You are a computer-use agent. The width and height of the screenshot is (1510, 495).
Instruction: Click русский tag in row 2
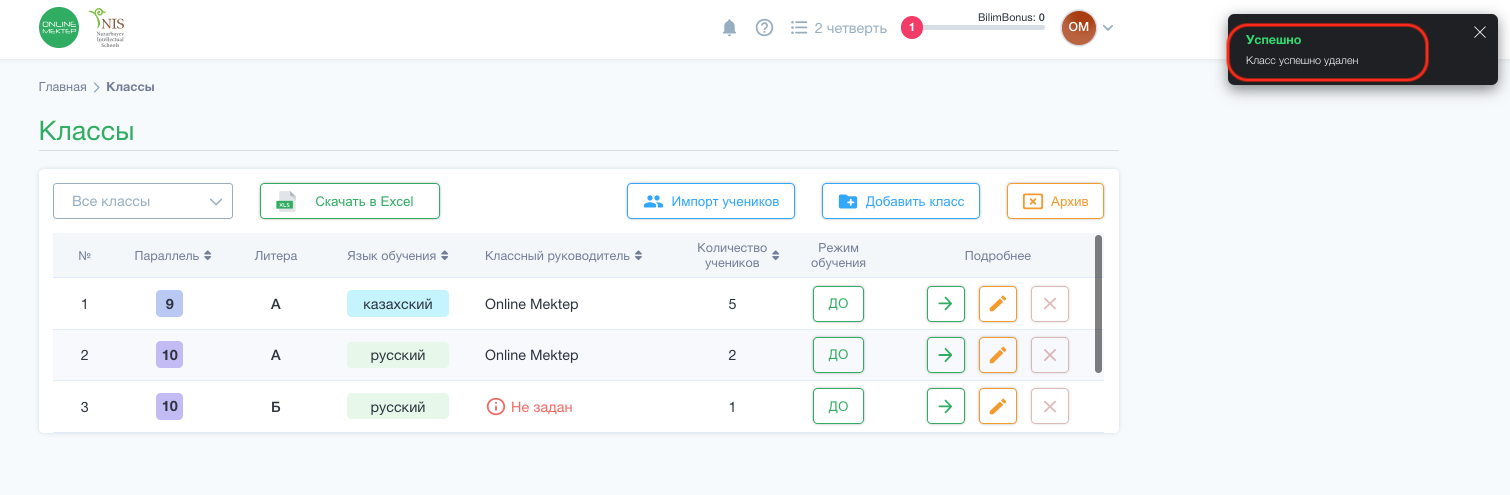pyautogui.click(x=398, y=355)
